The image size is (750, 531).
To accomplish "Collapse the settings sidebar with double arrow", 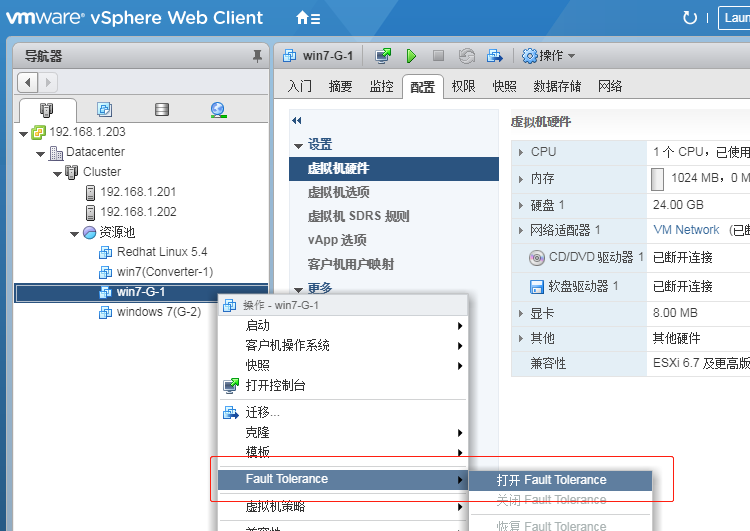I will pos(297,121).
